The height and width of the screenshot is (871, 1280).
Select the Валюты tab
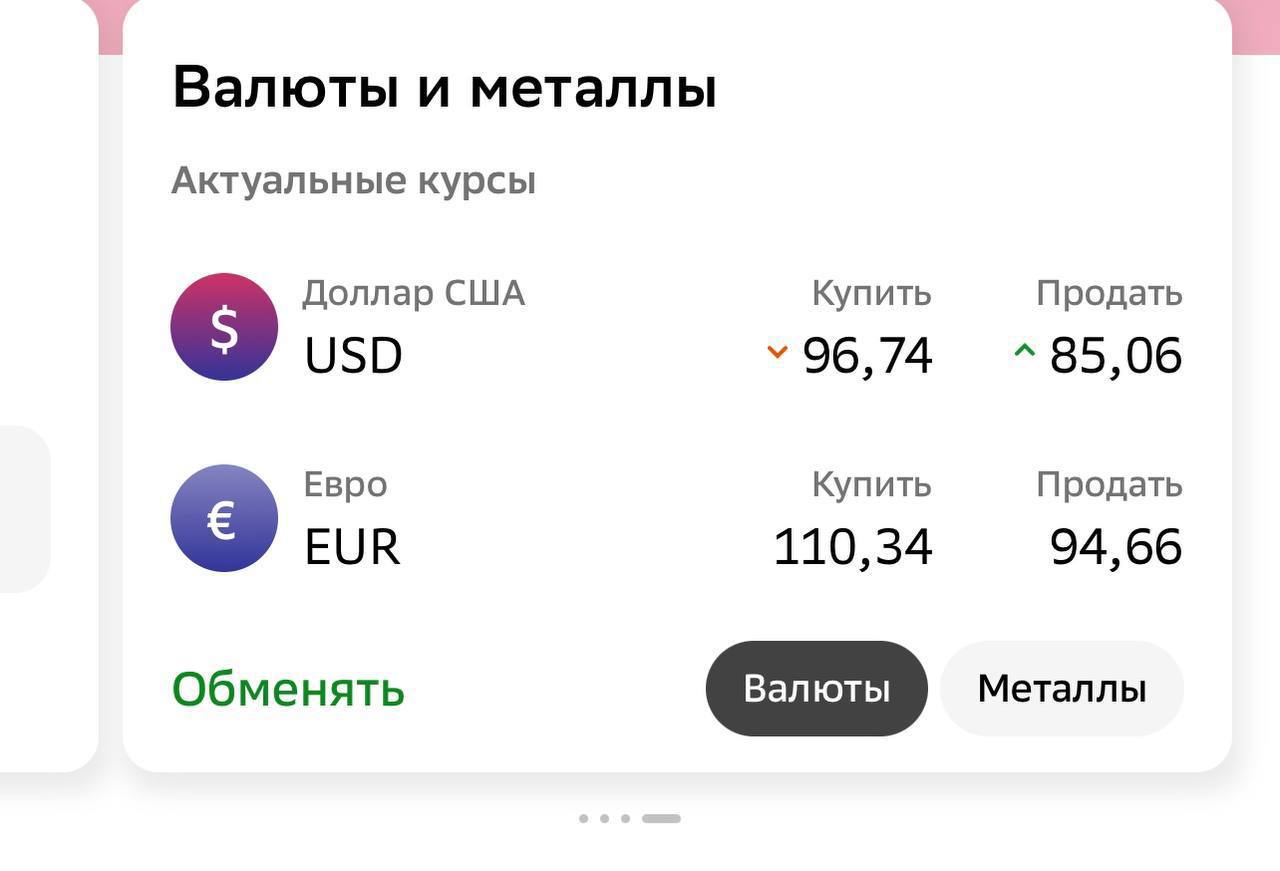[x=816, y=689]
